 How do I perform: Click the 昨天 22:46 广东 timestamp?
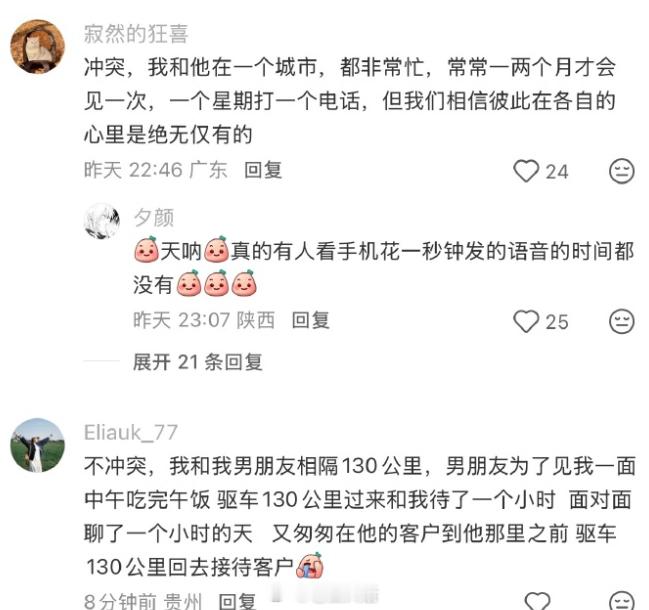(x=156, y=171)
